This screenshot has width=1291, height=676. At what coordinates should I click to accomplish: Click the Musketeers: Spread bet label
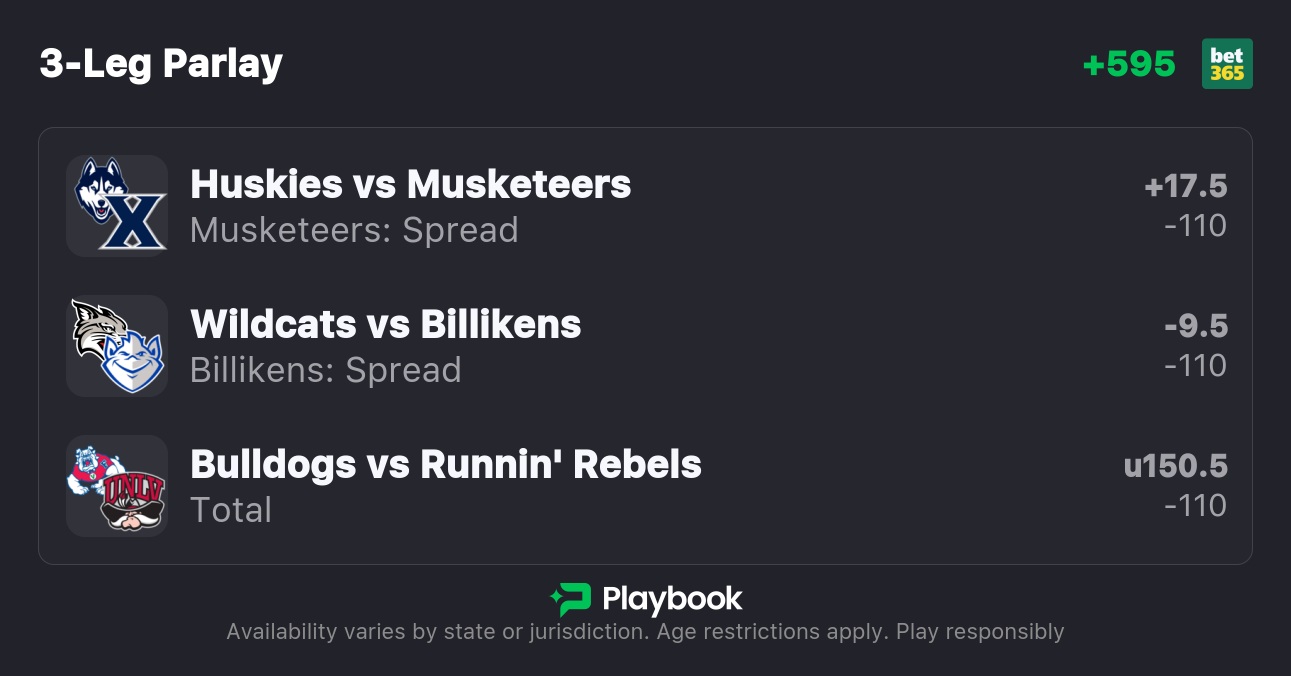point(354,230)
